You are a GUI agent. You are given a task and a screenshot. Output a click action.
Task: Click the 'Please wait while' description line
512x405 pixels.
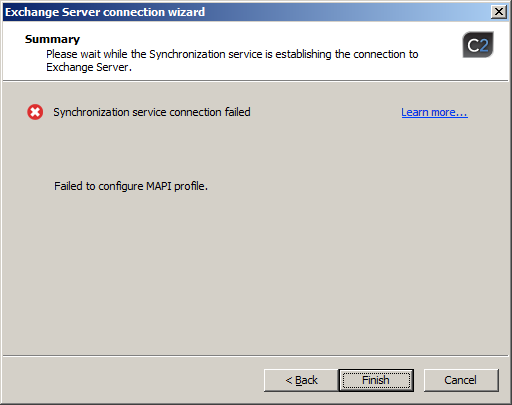click(232, 54)
